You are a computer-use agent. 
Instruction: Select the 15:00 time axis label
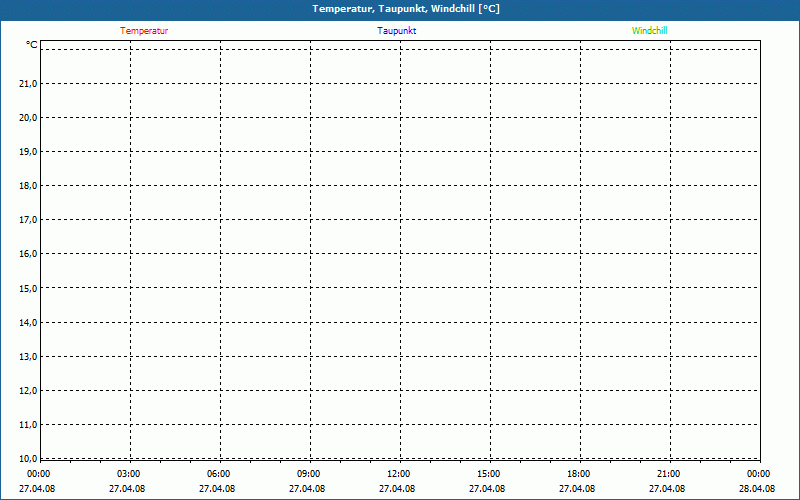point(489,474)
